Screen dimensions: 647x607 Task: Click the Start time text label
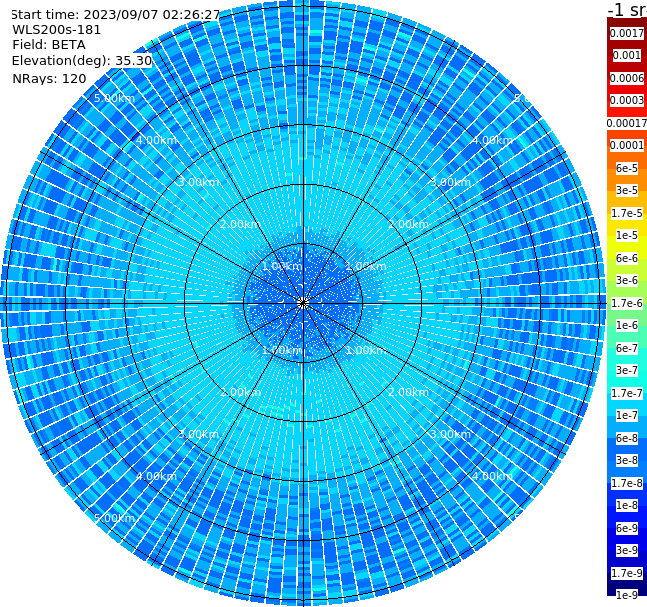point(116,15)
